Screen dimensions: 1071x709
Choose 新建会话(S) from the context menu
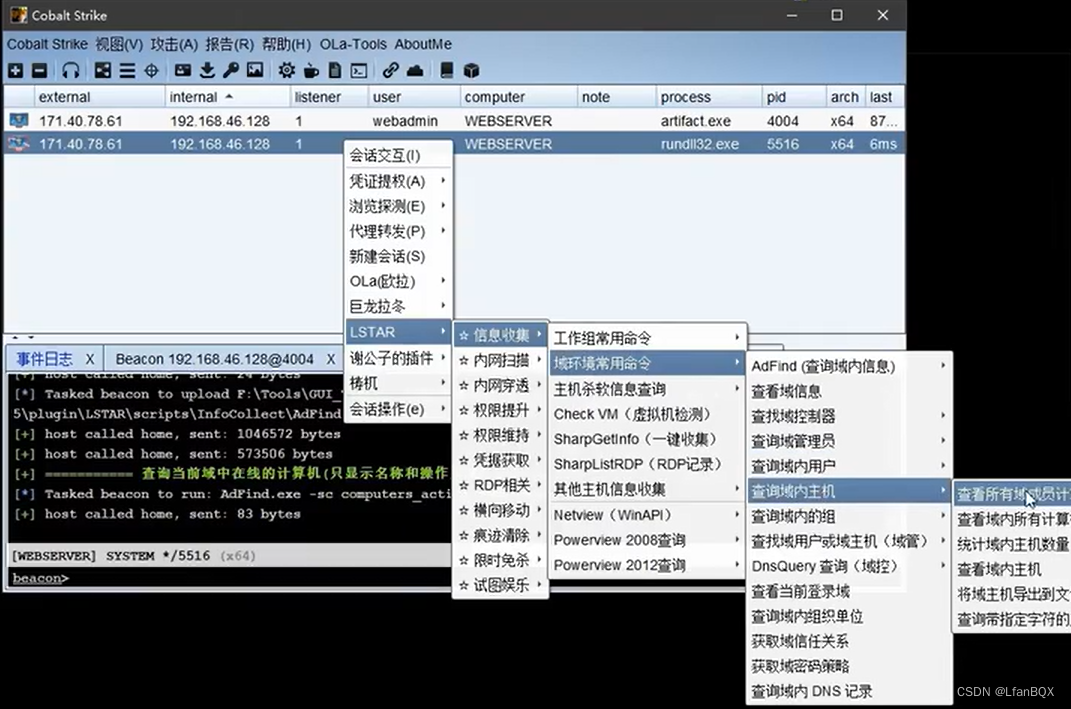click(398, 256)
